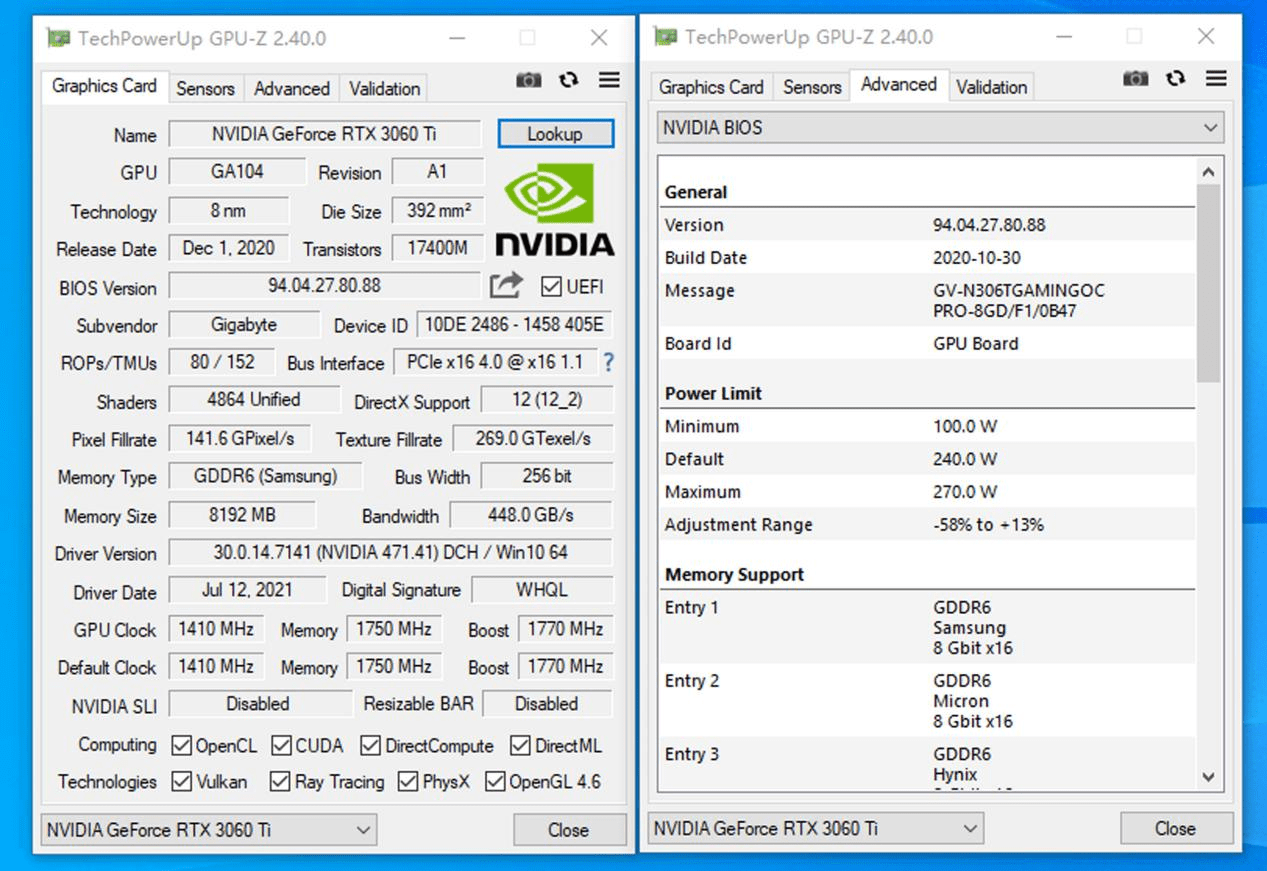Click the screenshot camera icon in left window

pos(528,80)
